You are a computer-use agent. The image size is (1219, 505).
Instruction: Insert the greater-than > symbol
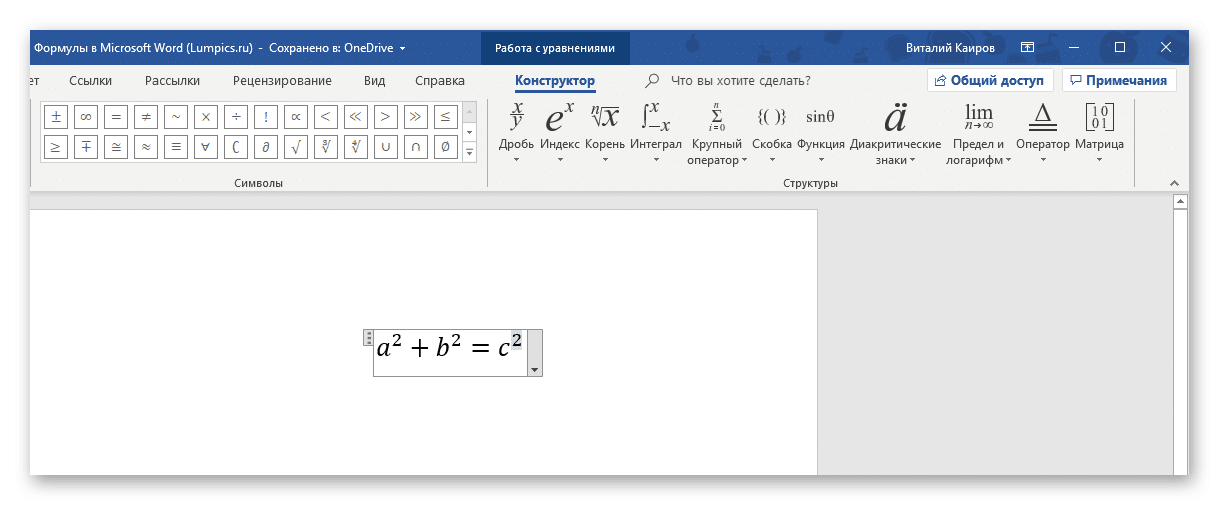386,116
